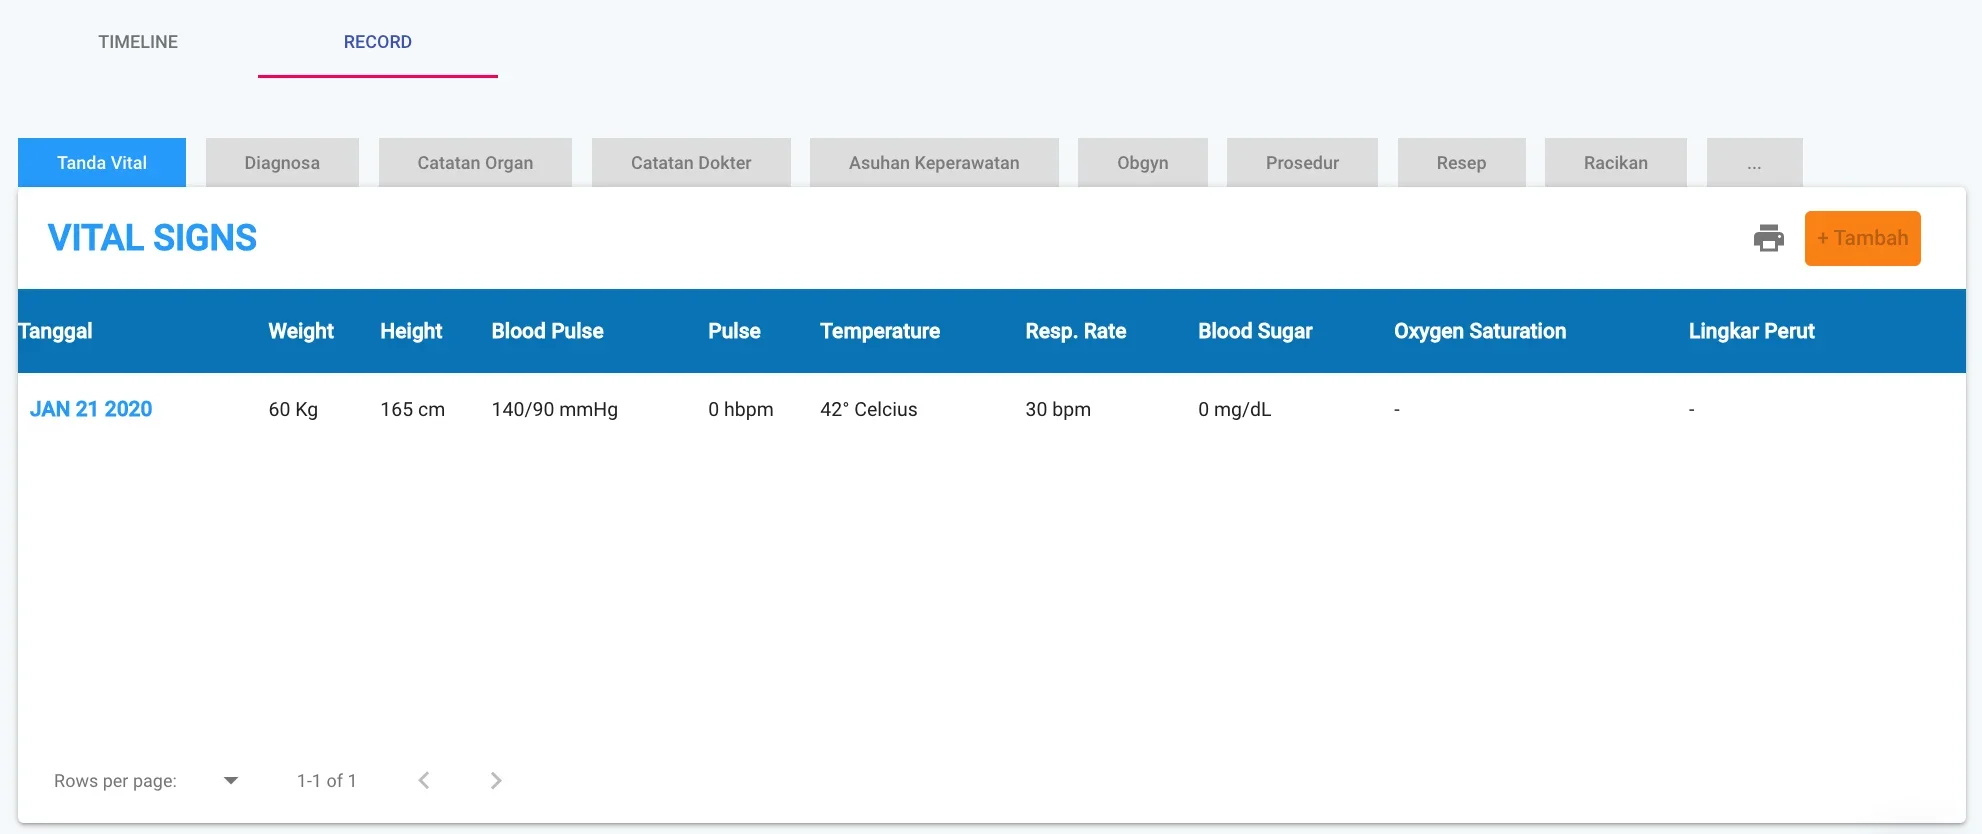Screen dimensions: 1982x834
Task: Click the Oxygen Saturation column header
Action: [1480, 331]
